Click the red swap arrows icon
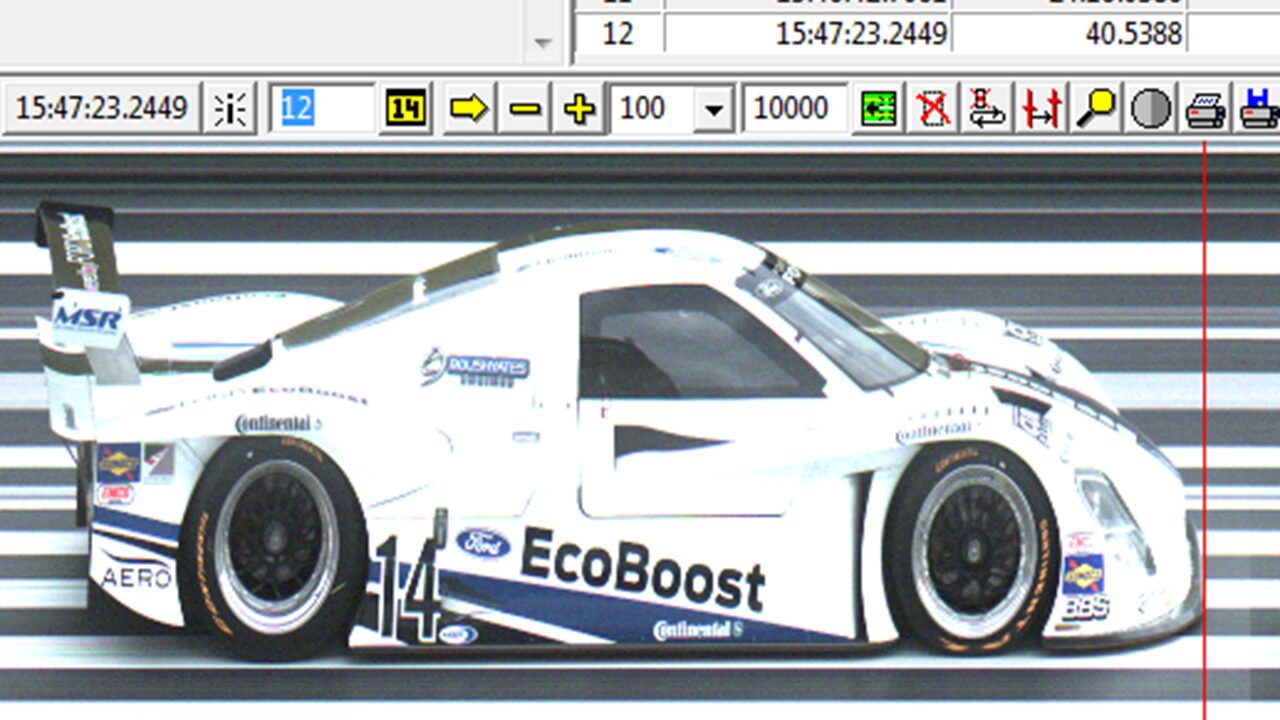This screenshot has width=1280, height=720. pos(987,108)
